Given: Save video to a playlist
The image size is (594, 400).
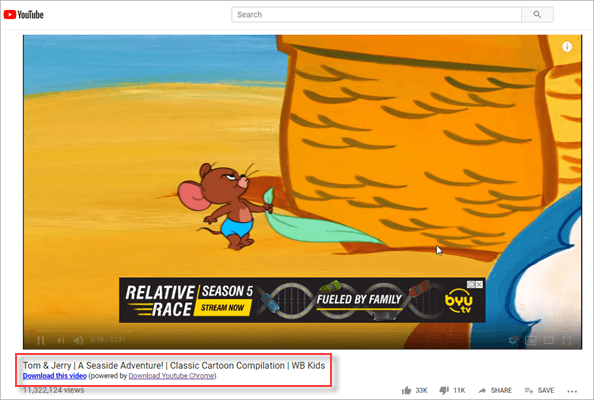Looking at the screenshot, I should (x=539, y=390).
